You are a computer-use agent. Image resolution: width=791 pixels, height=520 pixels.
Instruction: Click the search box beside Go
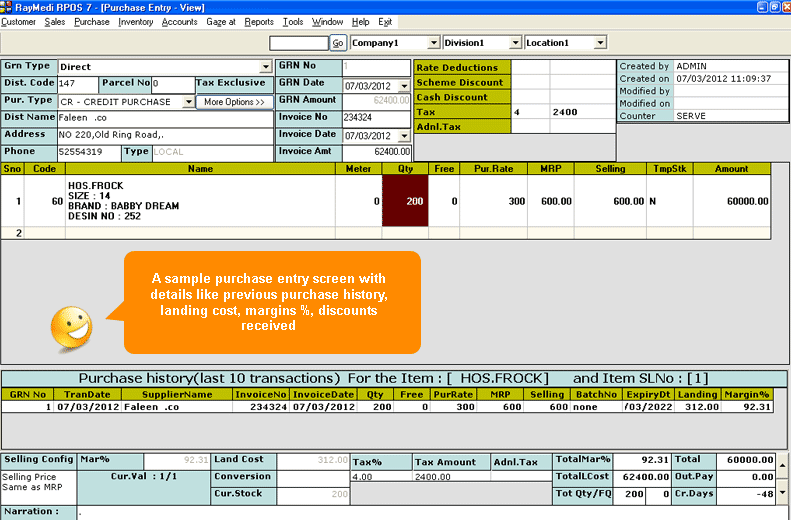[299, 43]
